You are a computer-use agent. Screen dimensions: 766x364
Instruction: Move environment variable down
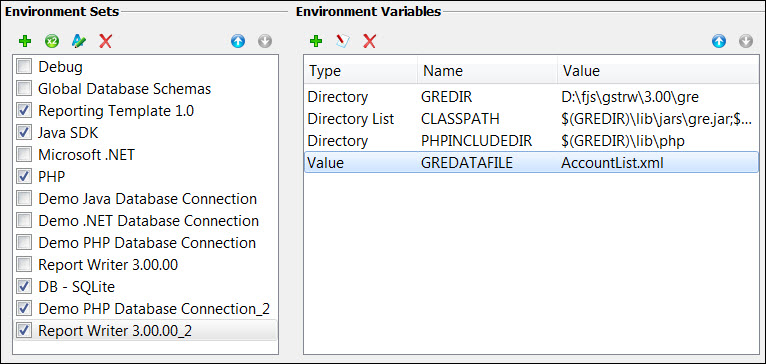click(x=746, y=42)
